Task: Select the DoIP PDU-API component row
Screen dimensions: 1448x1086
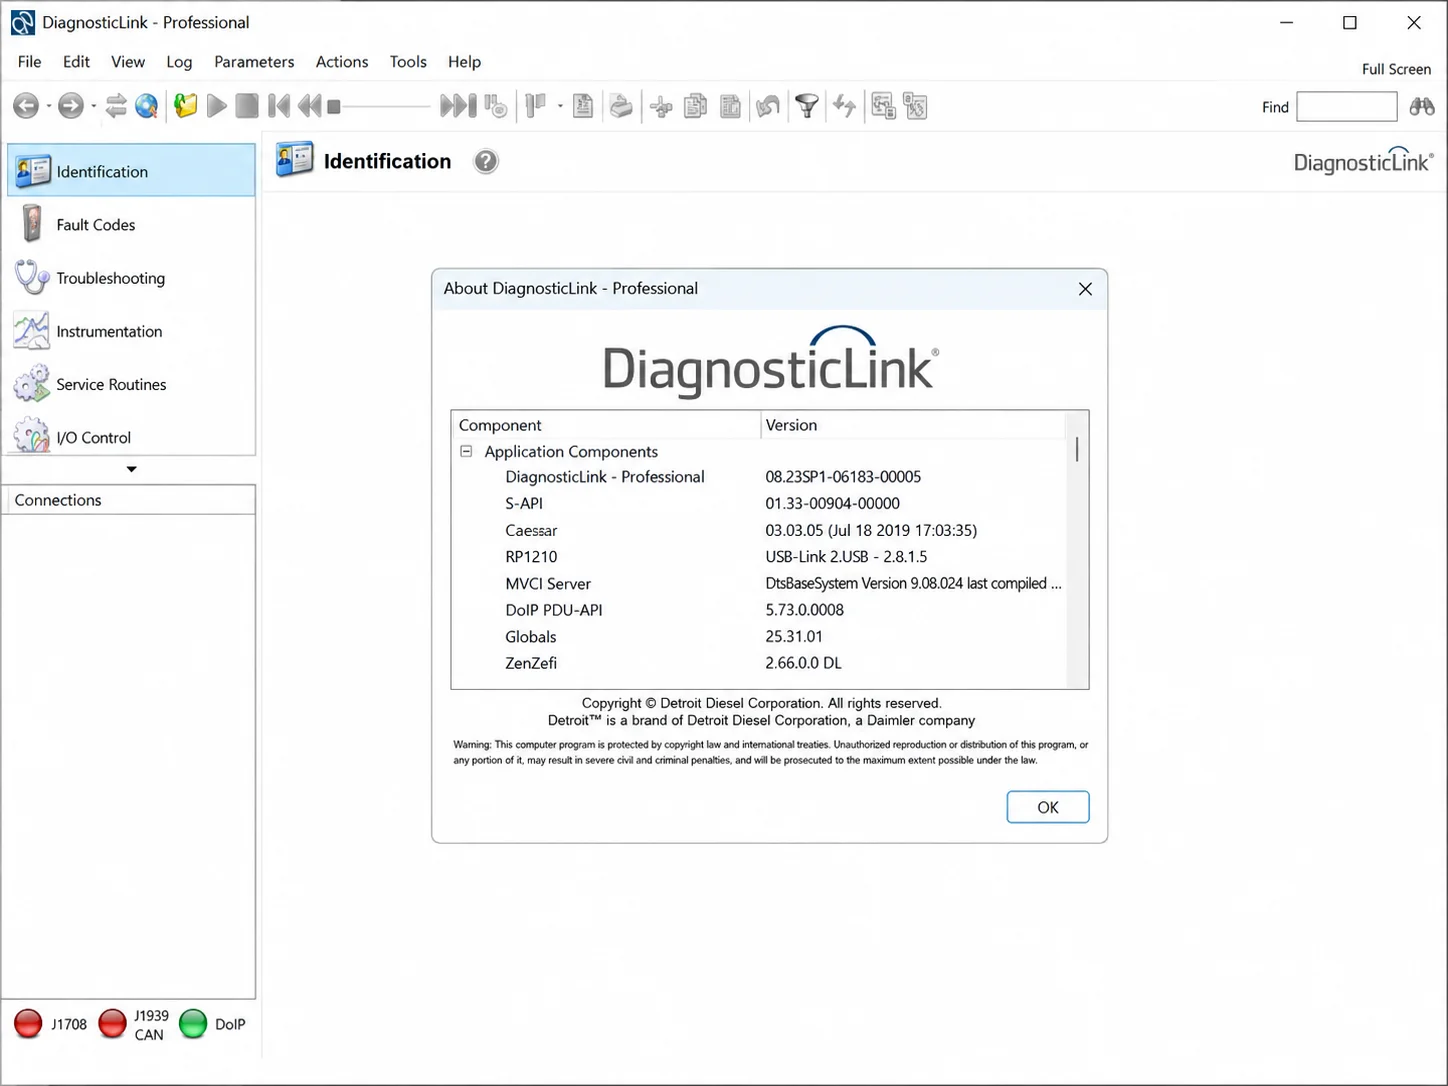Action: [x=759, y=609]
